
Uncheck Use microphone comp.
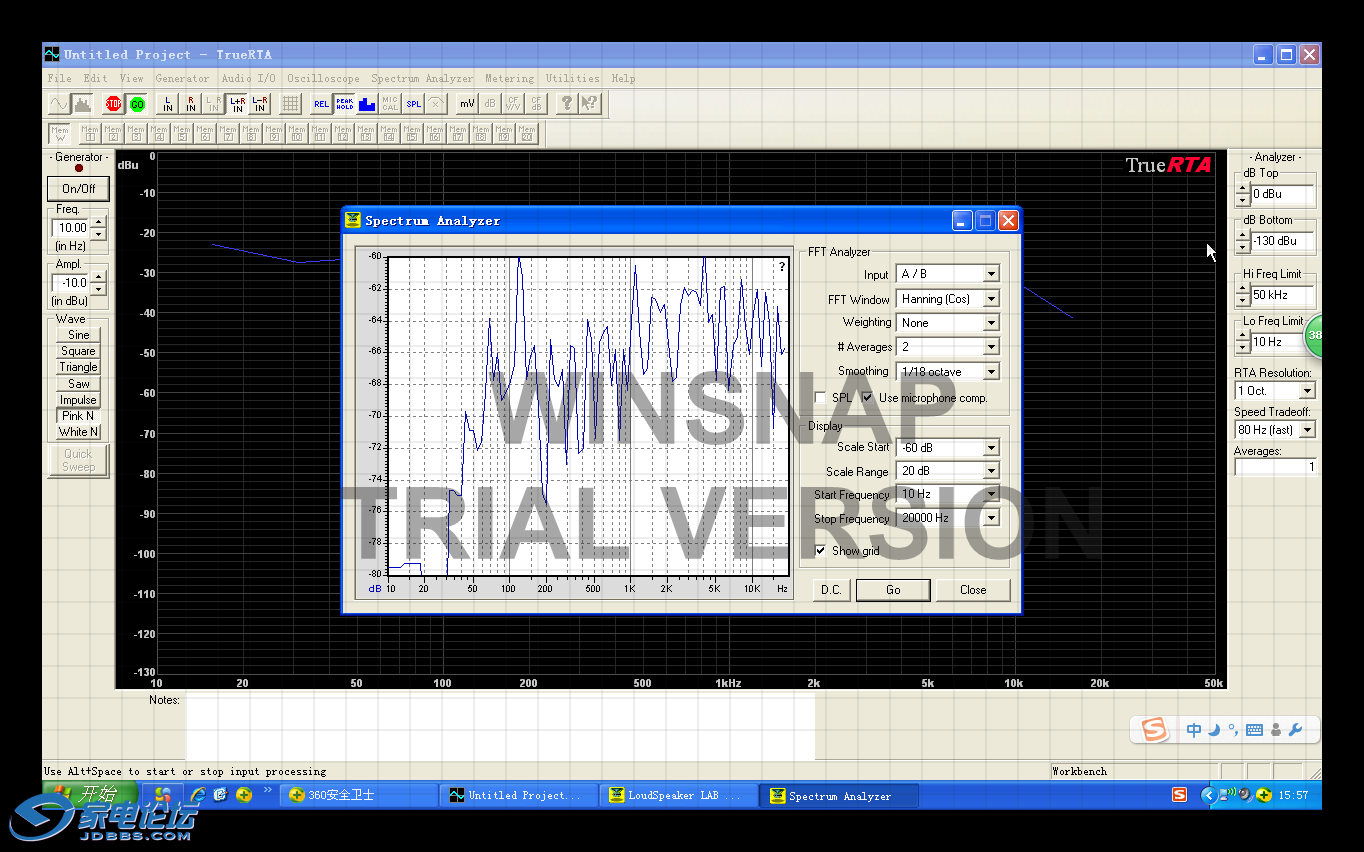[x=868, y=398]
